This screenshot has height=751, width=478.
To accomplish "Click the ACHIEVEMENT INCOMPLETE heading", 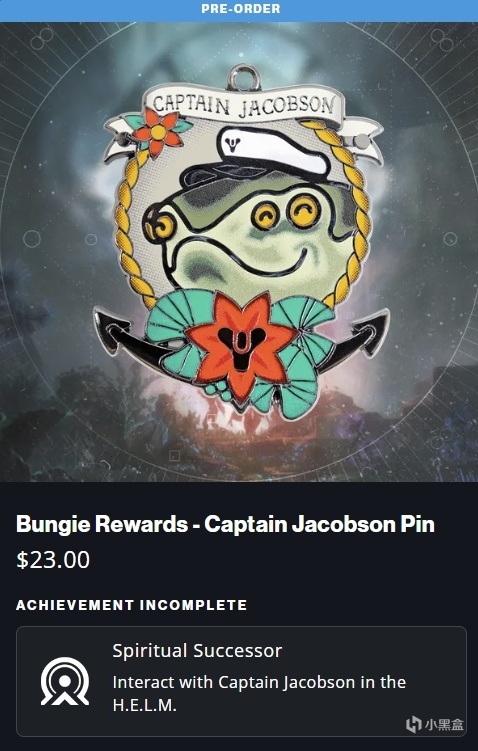I will pos(132,605).
